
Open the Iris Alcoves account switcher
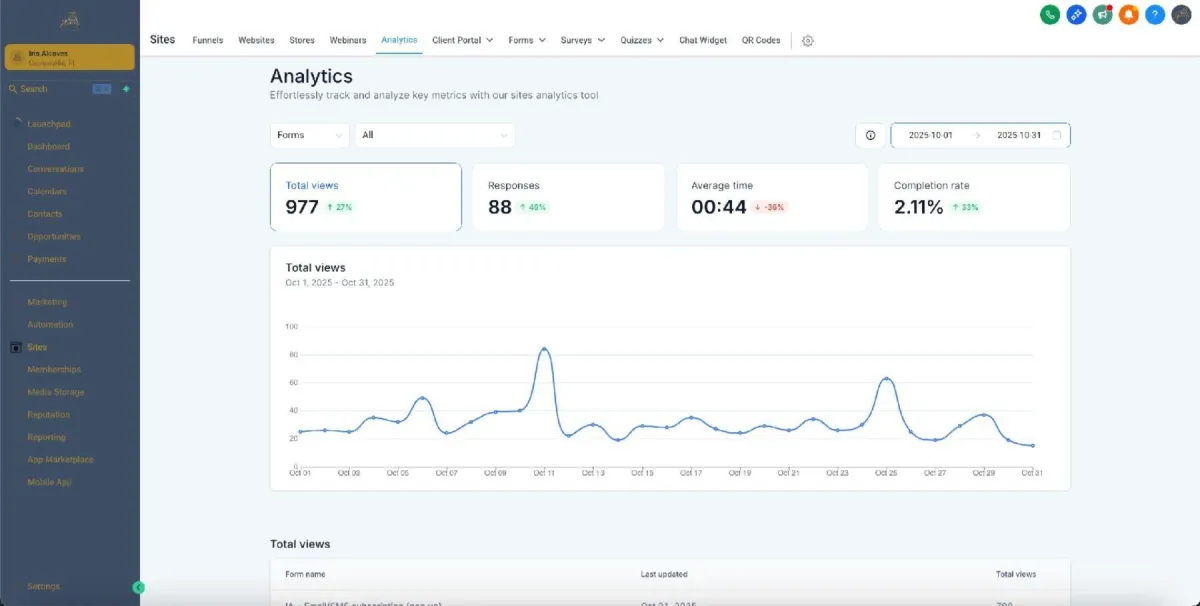[x=70, y=57]
